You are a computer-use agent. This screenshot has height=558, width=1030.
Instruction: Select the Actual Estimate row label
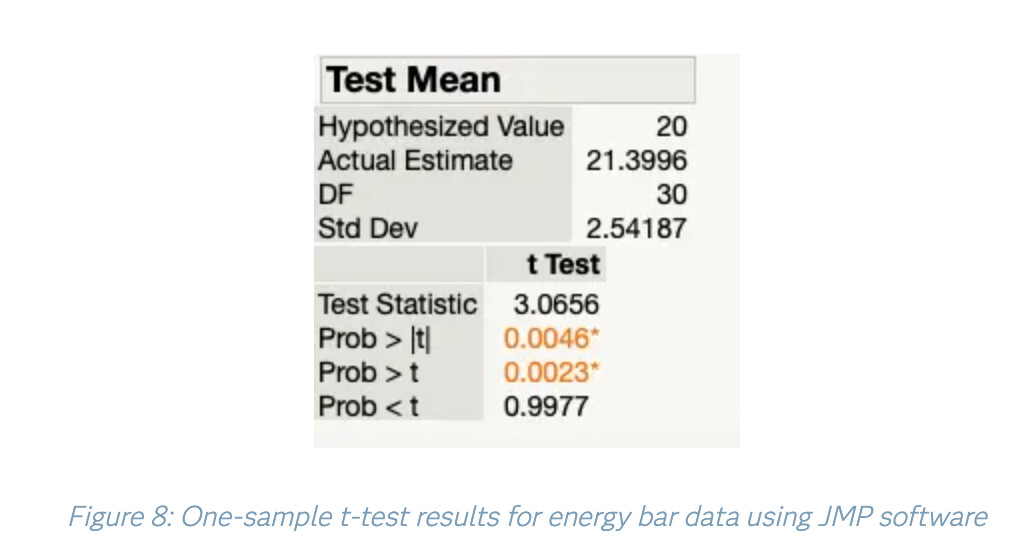point(415,161)
